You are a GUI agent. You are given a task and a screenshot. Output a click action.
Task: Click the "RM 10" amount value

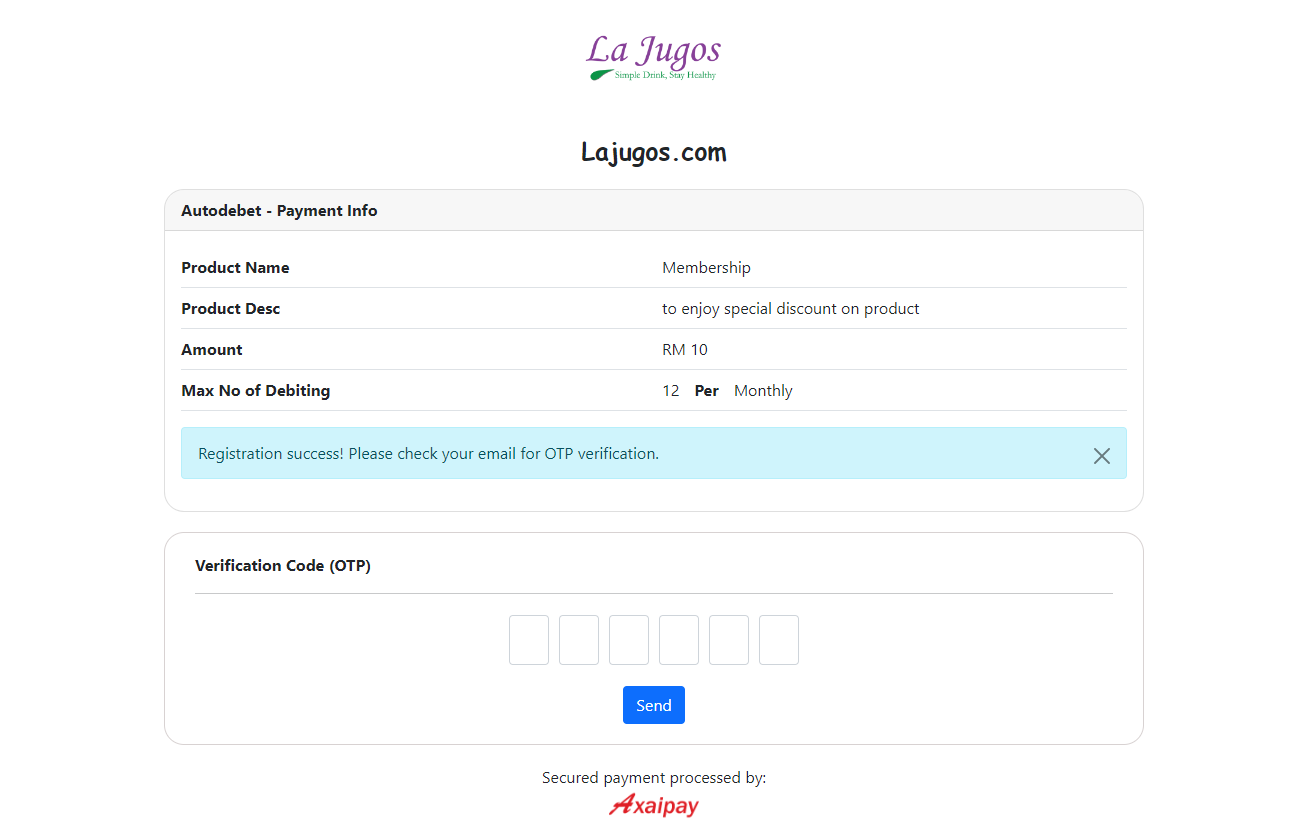(x=685, y=350)
